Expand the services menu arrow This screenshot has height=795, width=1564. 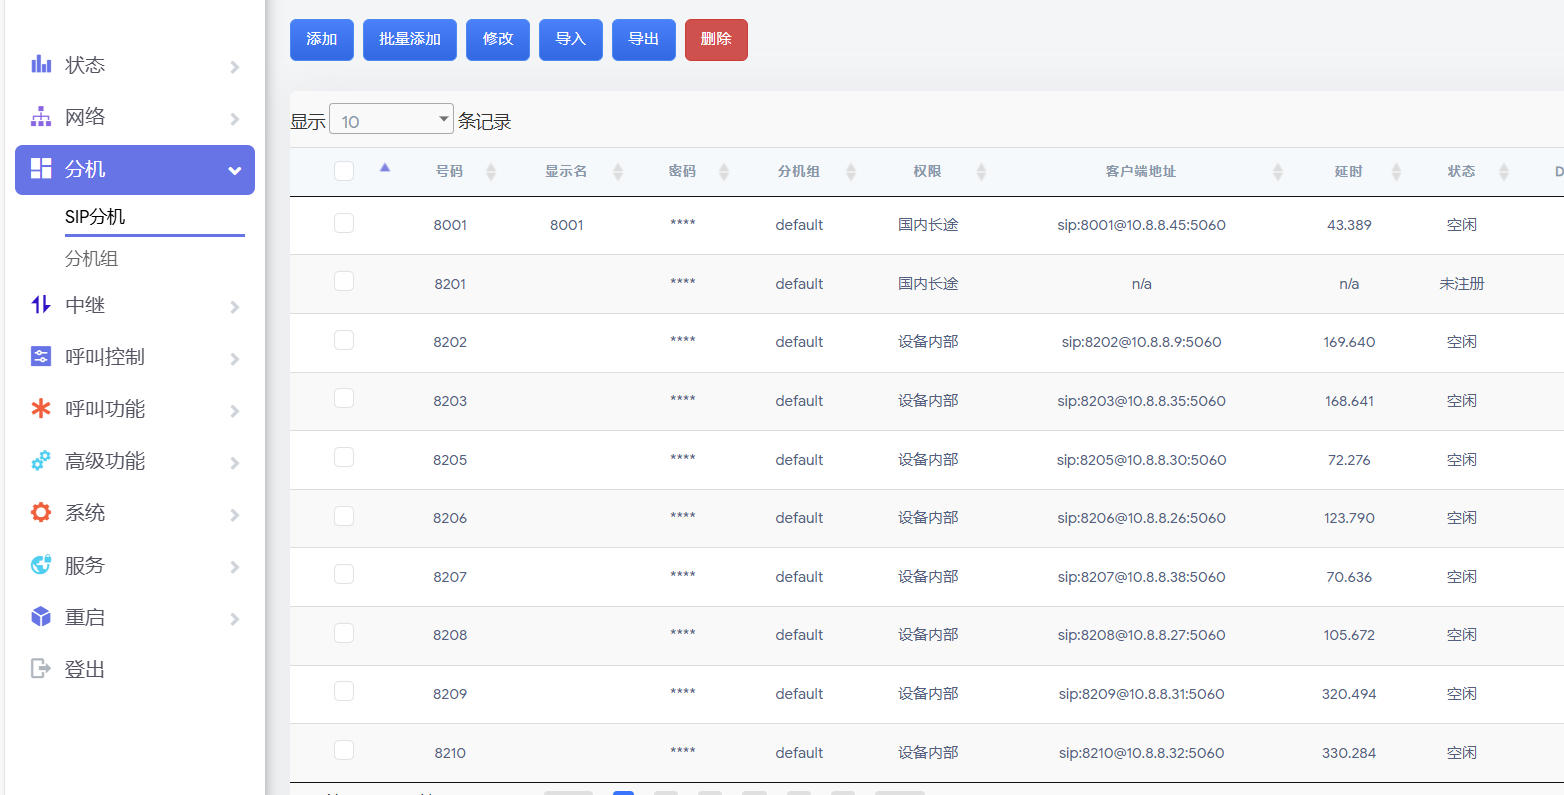click(235, 567)
